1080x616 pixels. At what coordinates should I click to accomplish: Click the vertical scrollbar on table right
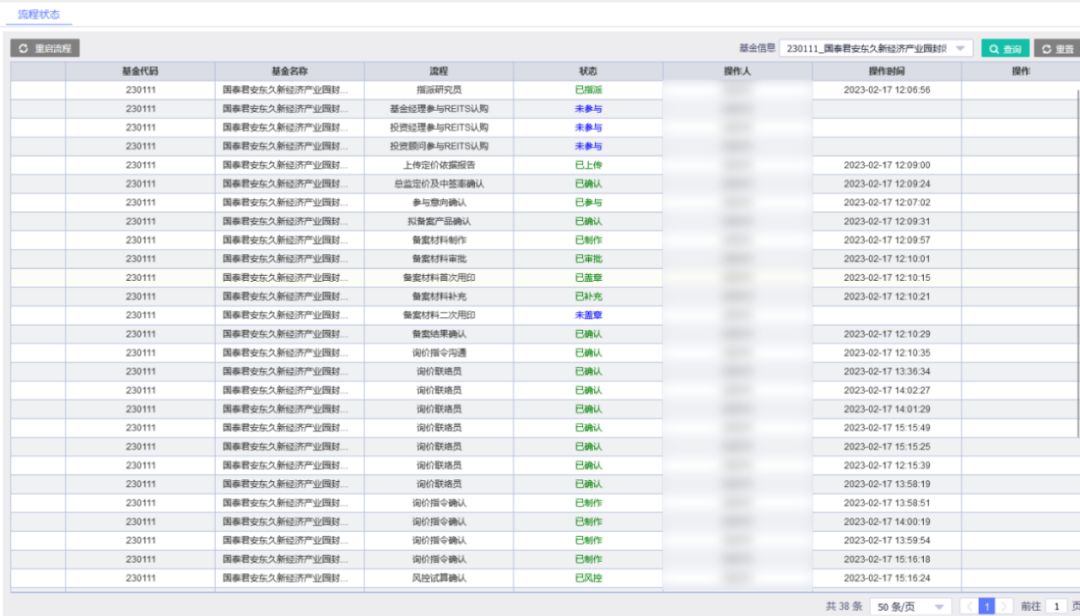(x=1077, y=262)
